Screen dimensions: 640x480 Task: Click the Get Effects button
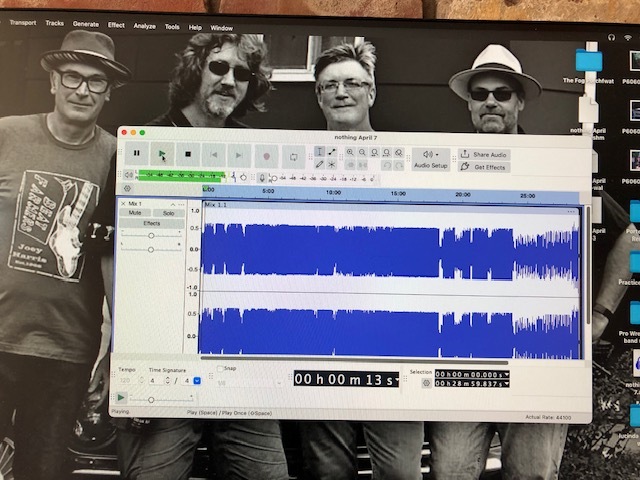pos(484,167)
